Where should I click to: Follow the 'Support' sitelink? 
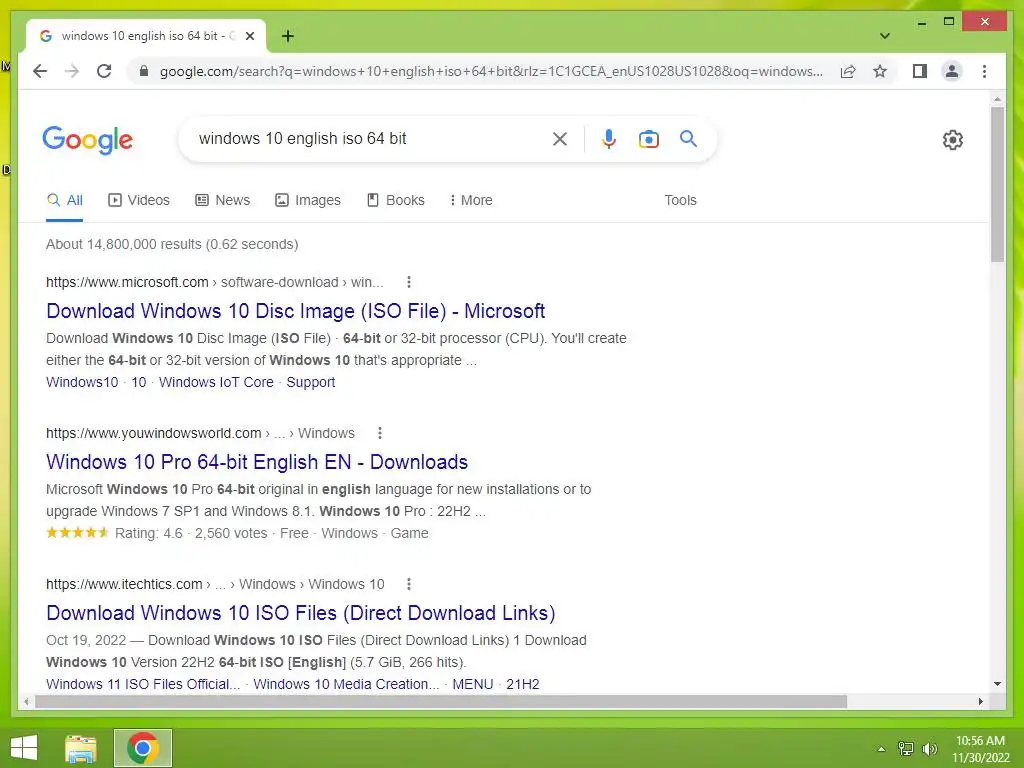tap(311, 382)
